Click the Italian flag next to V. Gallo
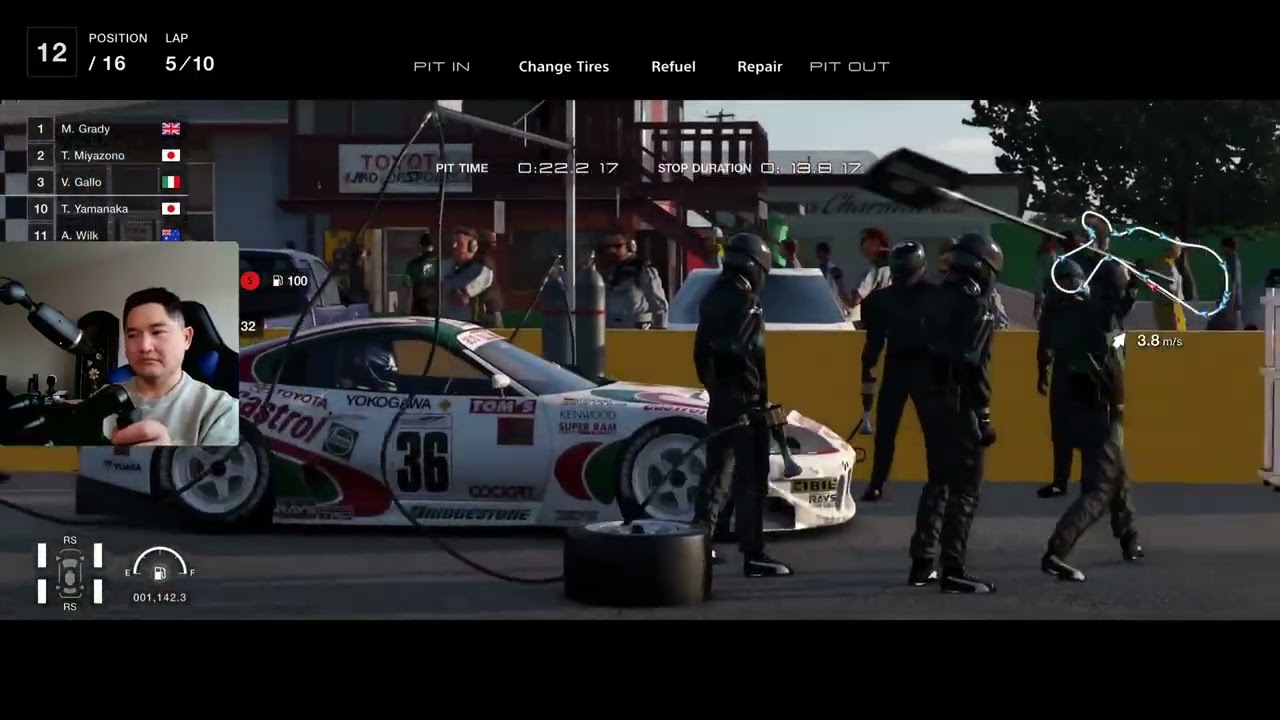 171,182
